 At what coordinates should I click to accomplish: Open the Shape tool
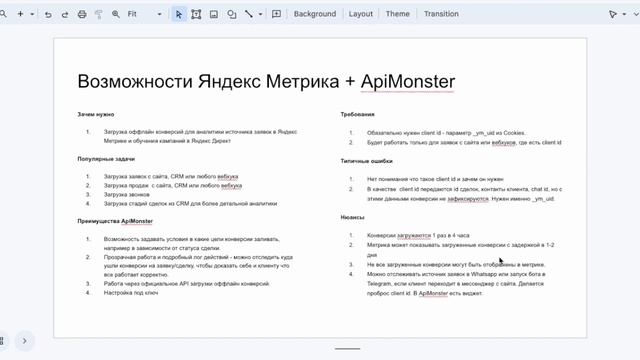[231, 14]
